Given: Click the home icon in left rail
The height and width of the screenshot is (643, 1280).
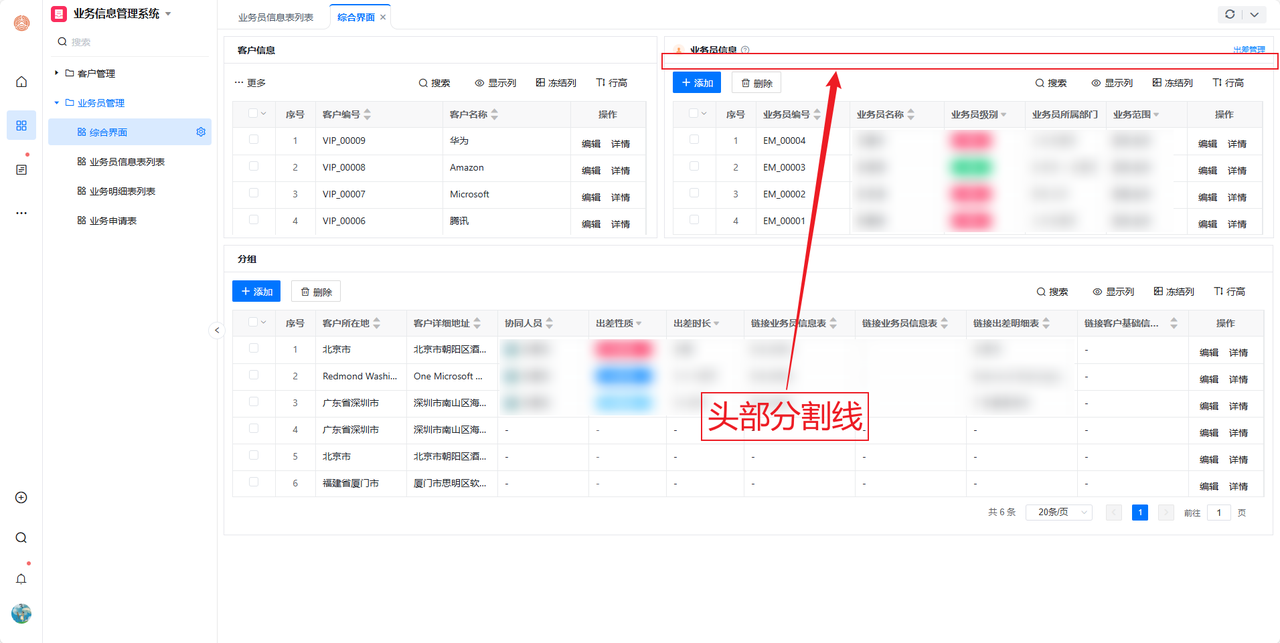Looking at the screenshot, I should coord(21,82).
